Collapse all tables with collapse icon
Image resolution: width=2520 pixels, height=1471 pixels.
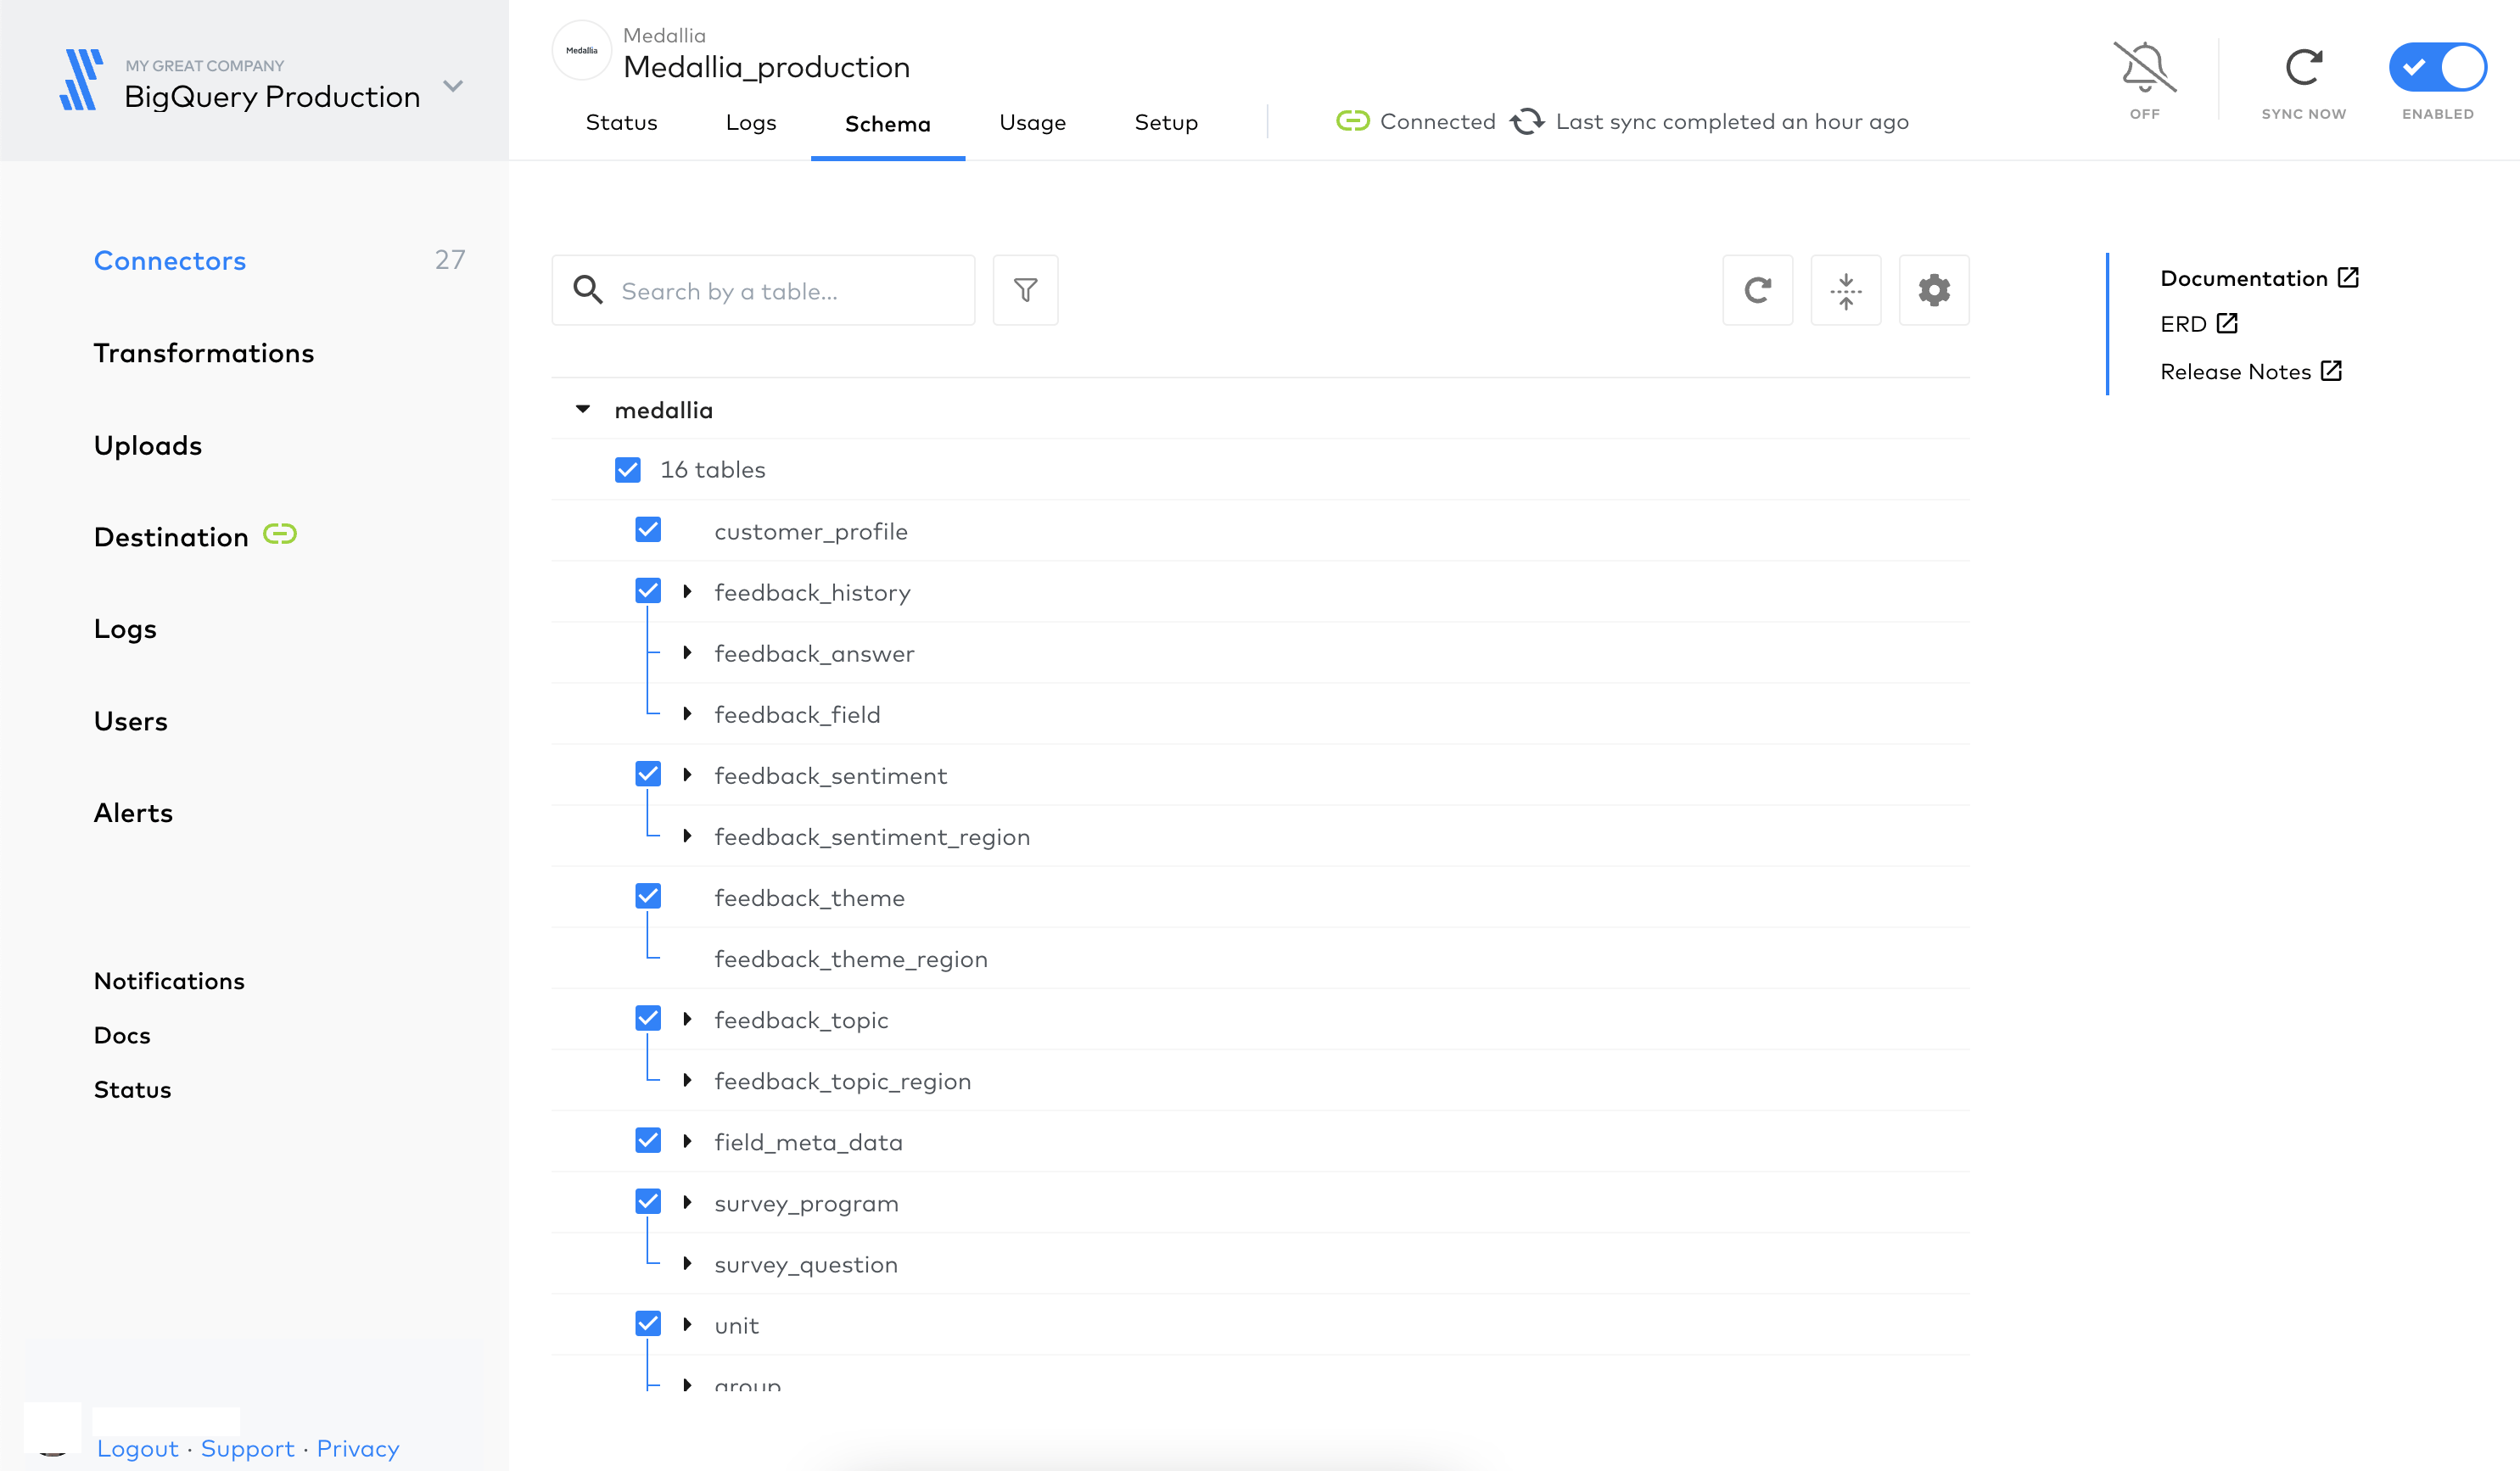1846,290
